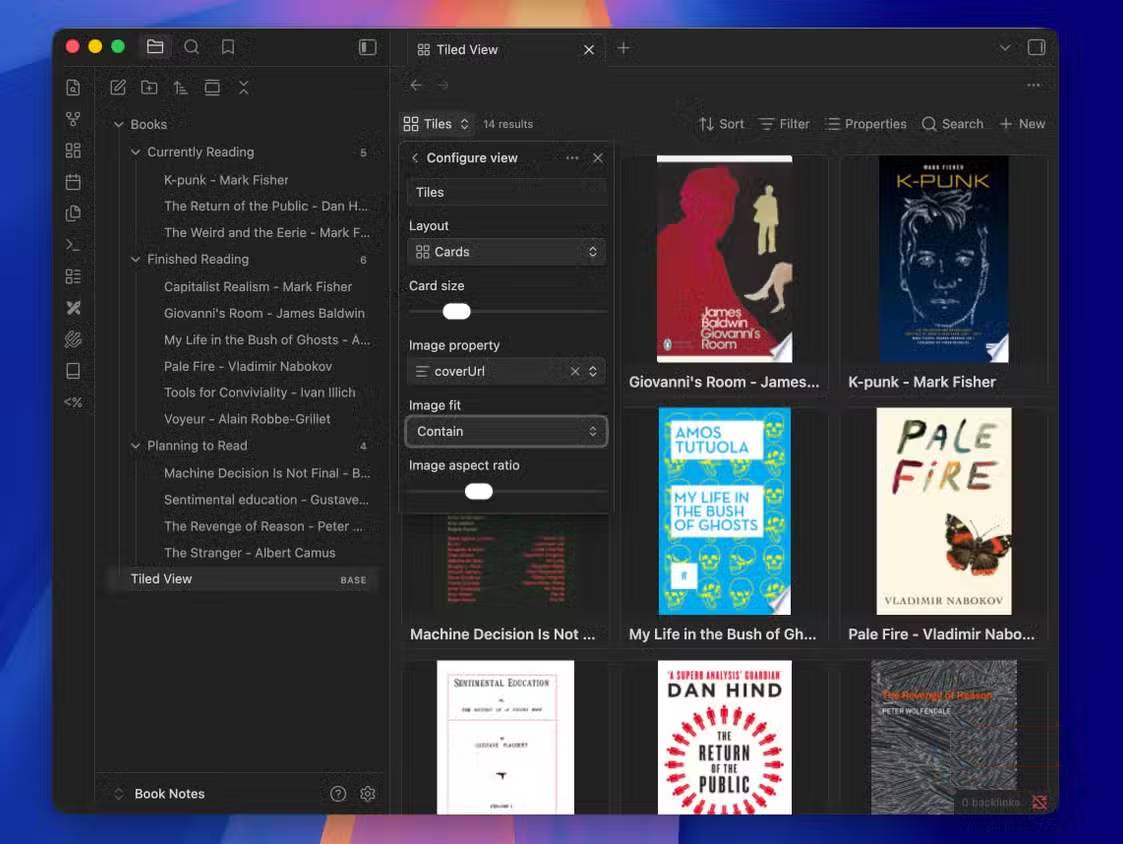The image size is (1123, 844).
Task: Open the daily note calendar icon
Action: coord(73,182)
